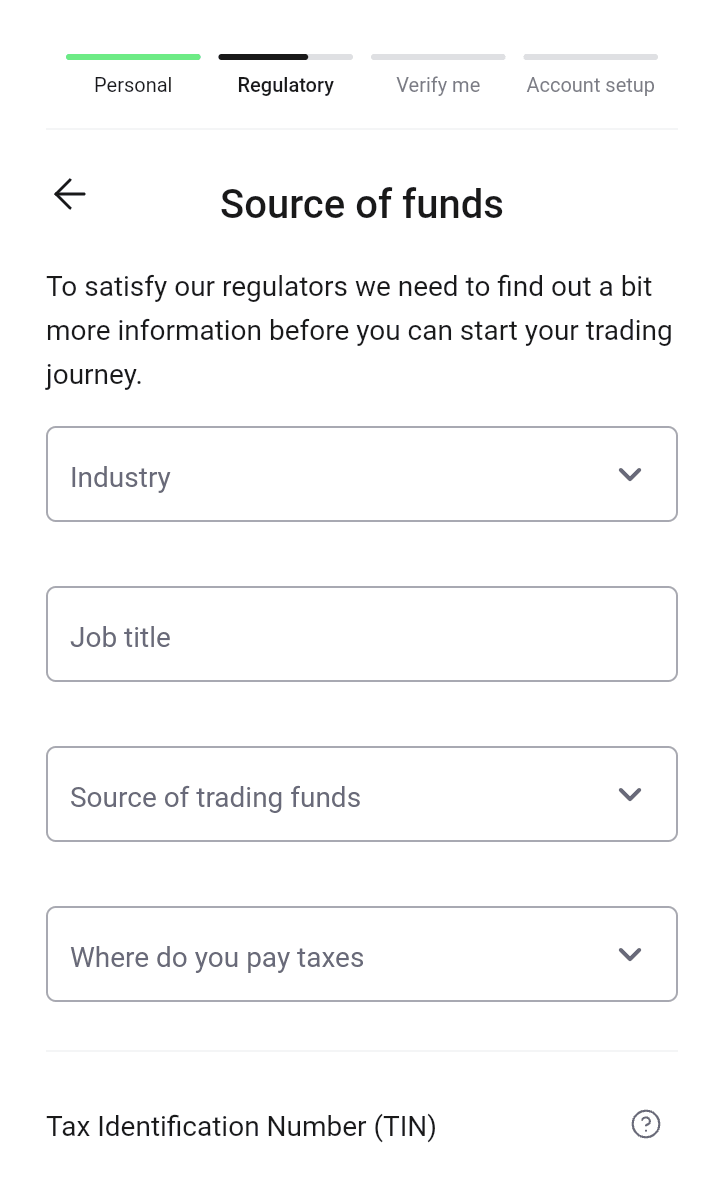Click the Where do you pay taxes chevron icon
The height and width of the screenshot is (1184, 712).
click(630, 954)
